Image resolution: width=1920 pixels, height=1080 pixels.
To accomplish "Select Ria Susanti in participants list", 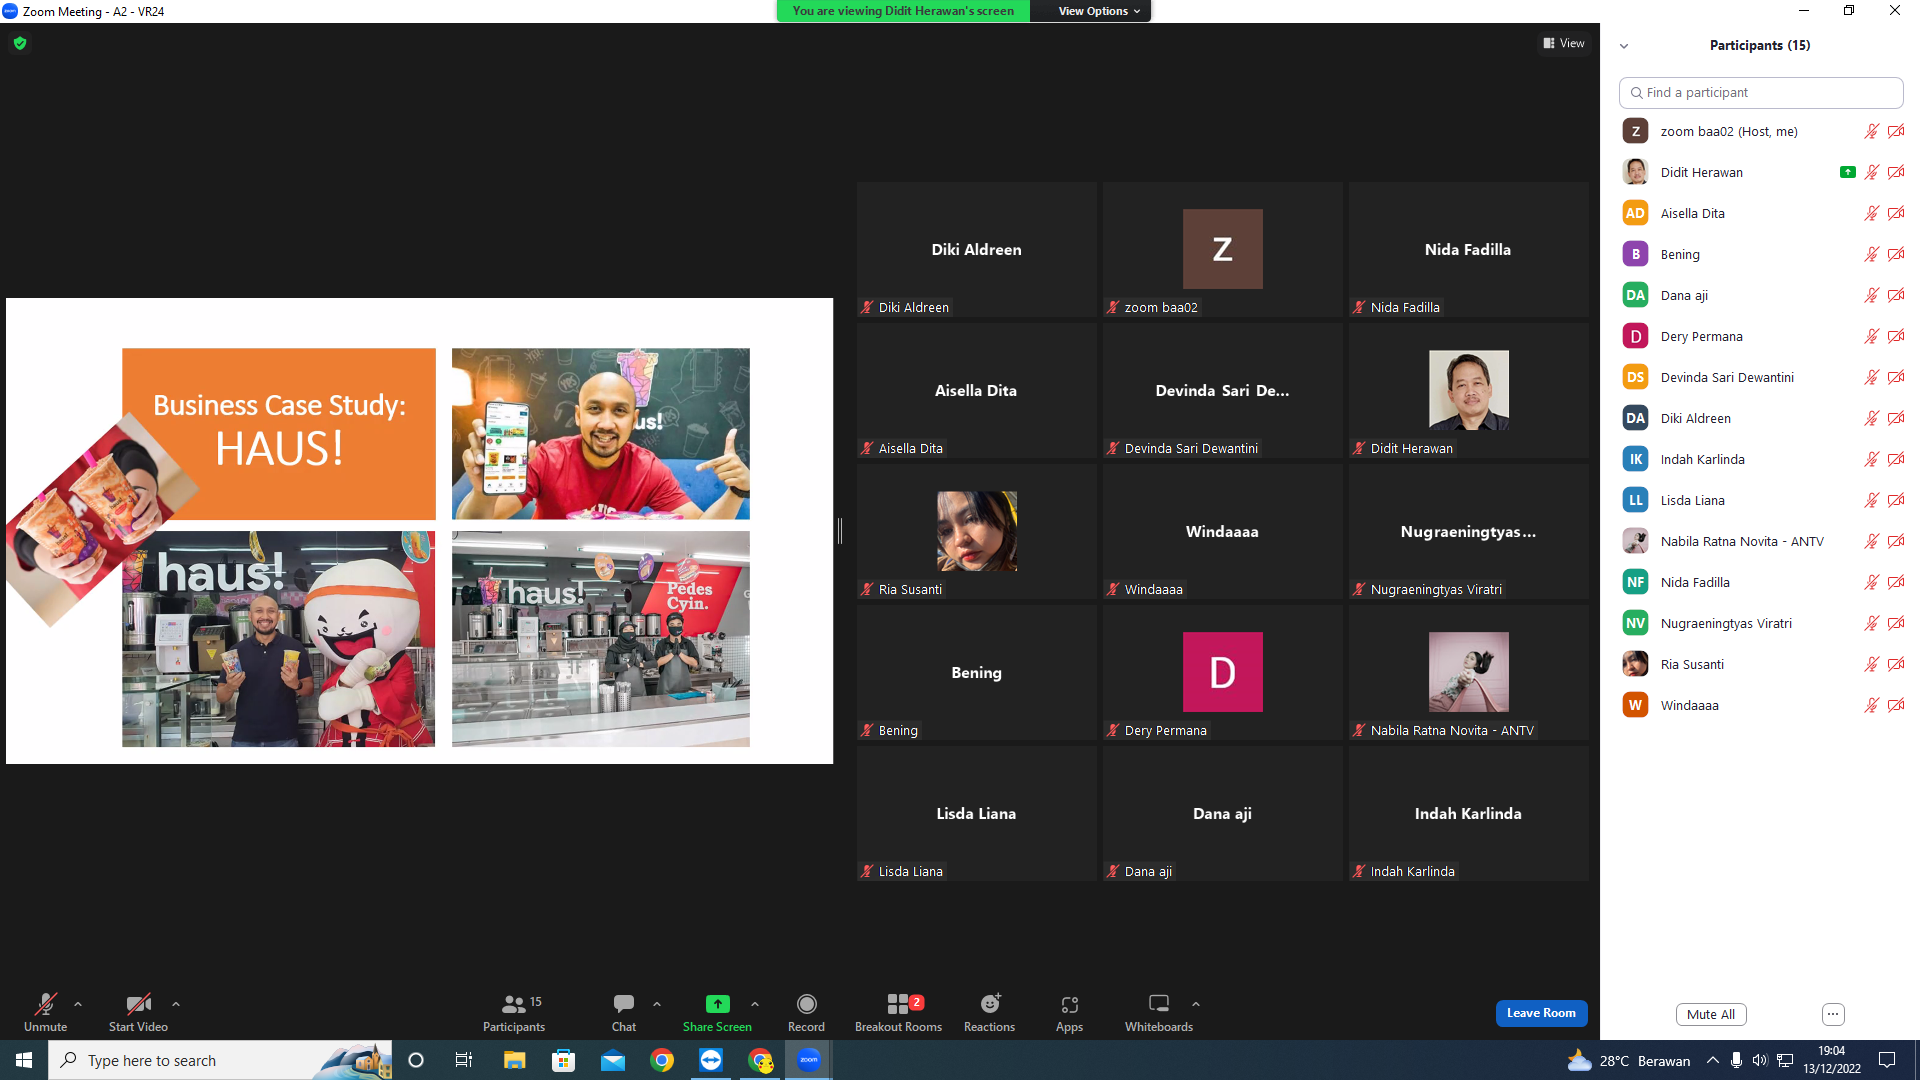I will [x=1761, y=664].
